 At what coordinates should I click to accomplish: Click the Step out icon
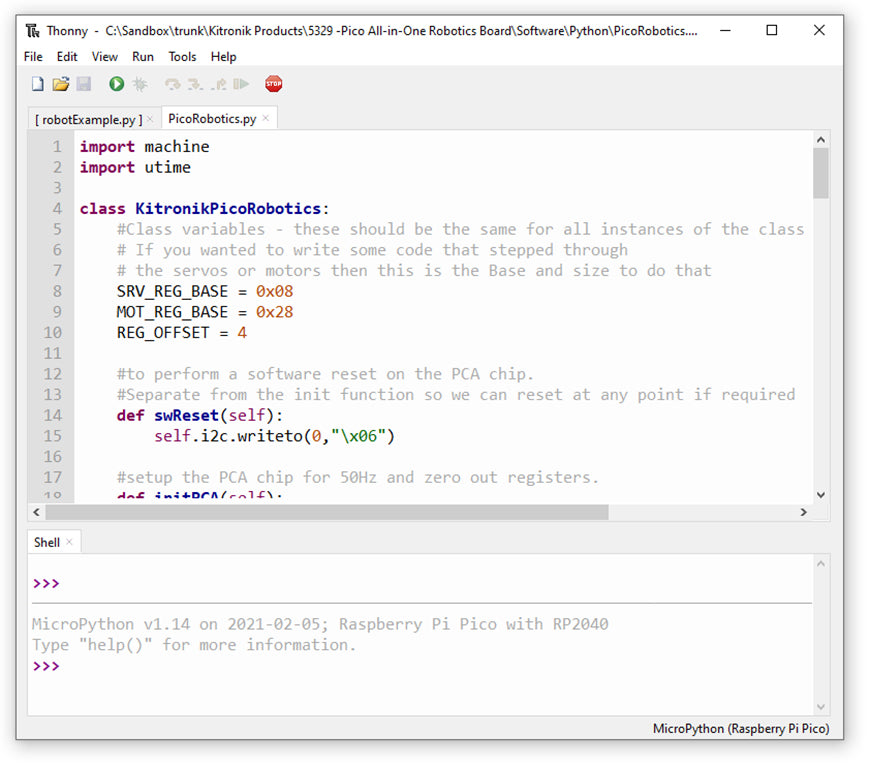pos(218,85)
